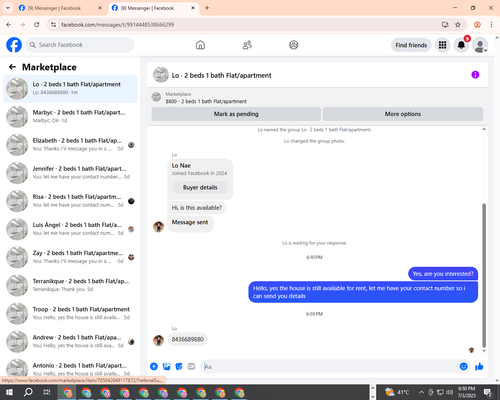
Task: Open the plus more actions icon
Action: [x=154, y=366]
